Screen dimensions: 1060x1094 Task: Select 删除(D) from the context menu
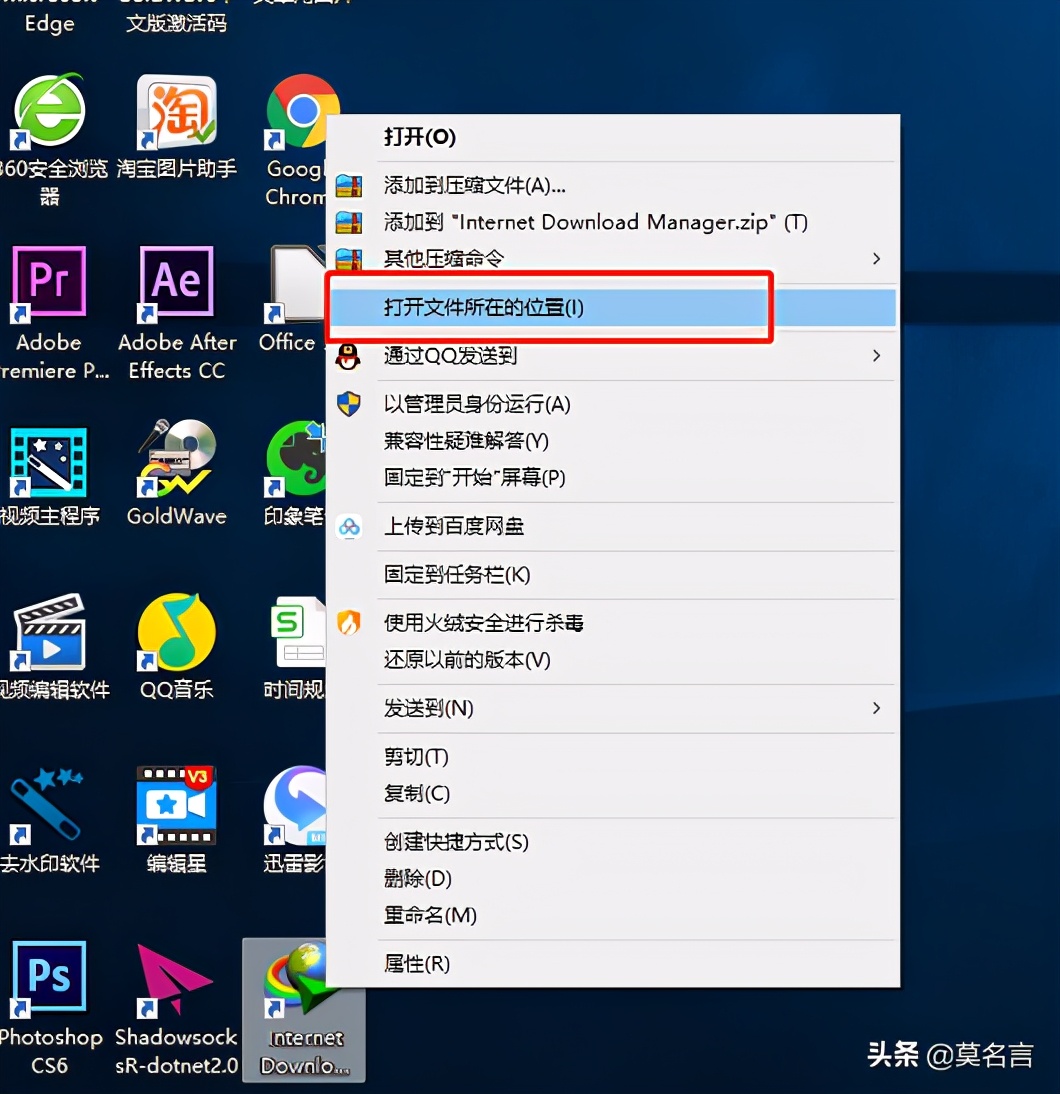pyautogui.click(x=417, y=878)
